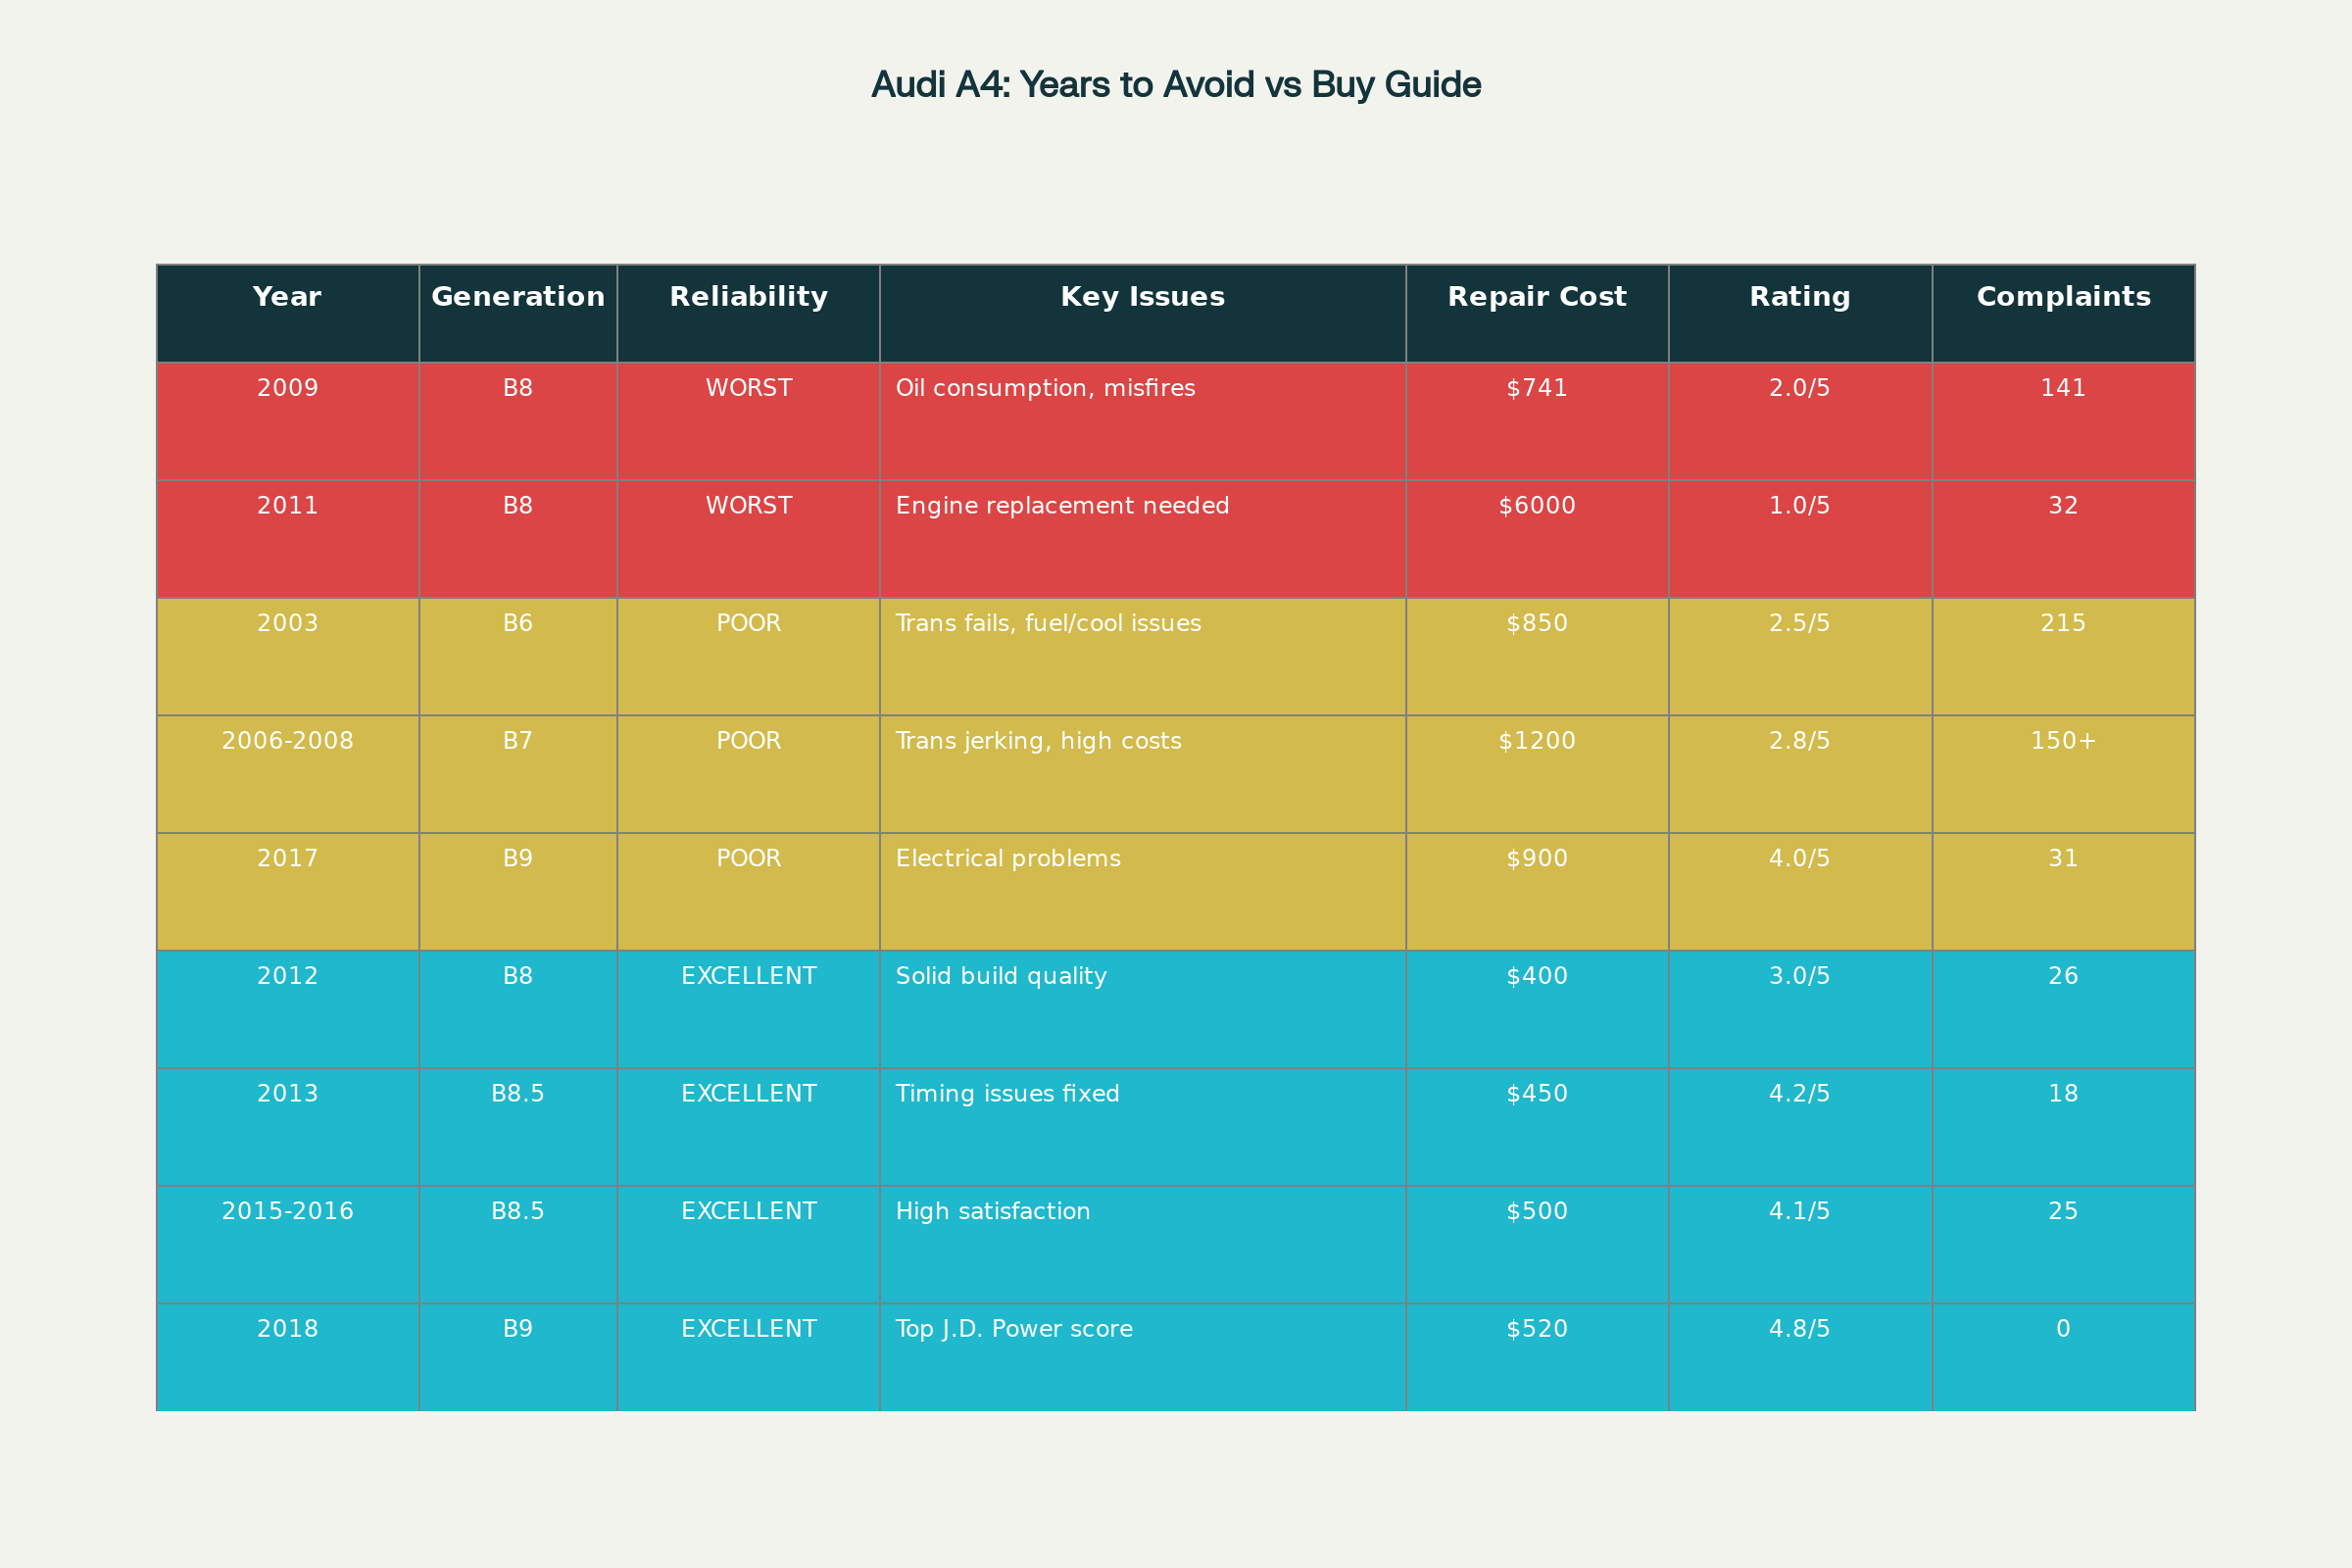Click the '150+' complaints value
Viewport: 2352px width, 1568px height.
click(x=2064, y=741)
